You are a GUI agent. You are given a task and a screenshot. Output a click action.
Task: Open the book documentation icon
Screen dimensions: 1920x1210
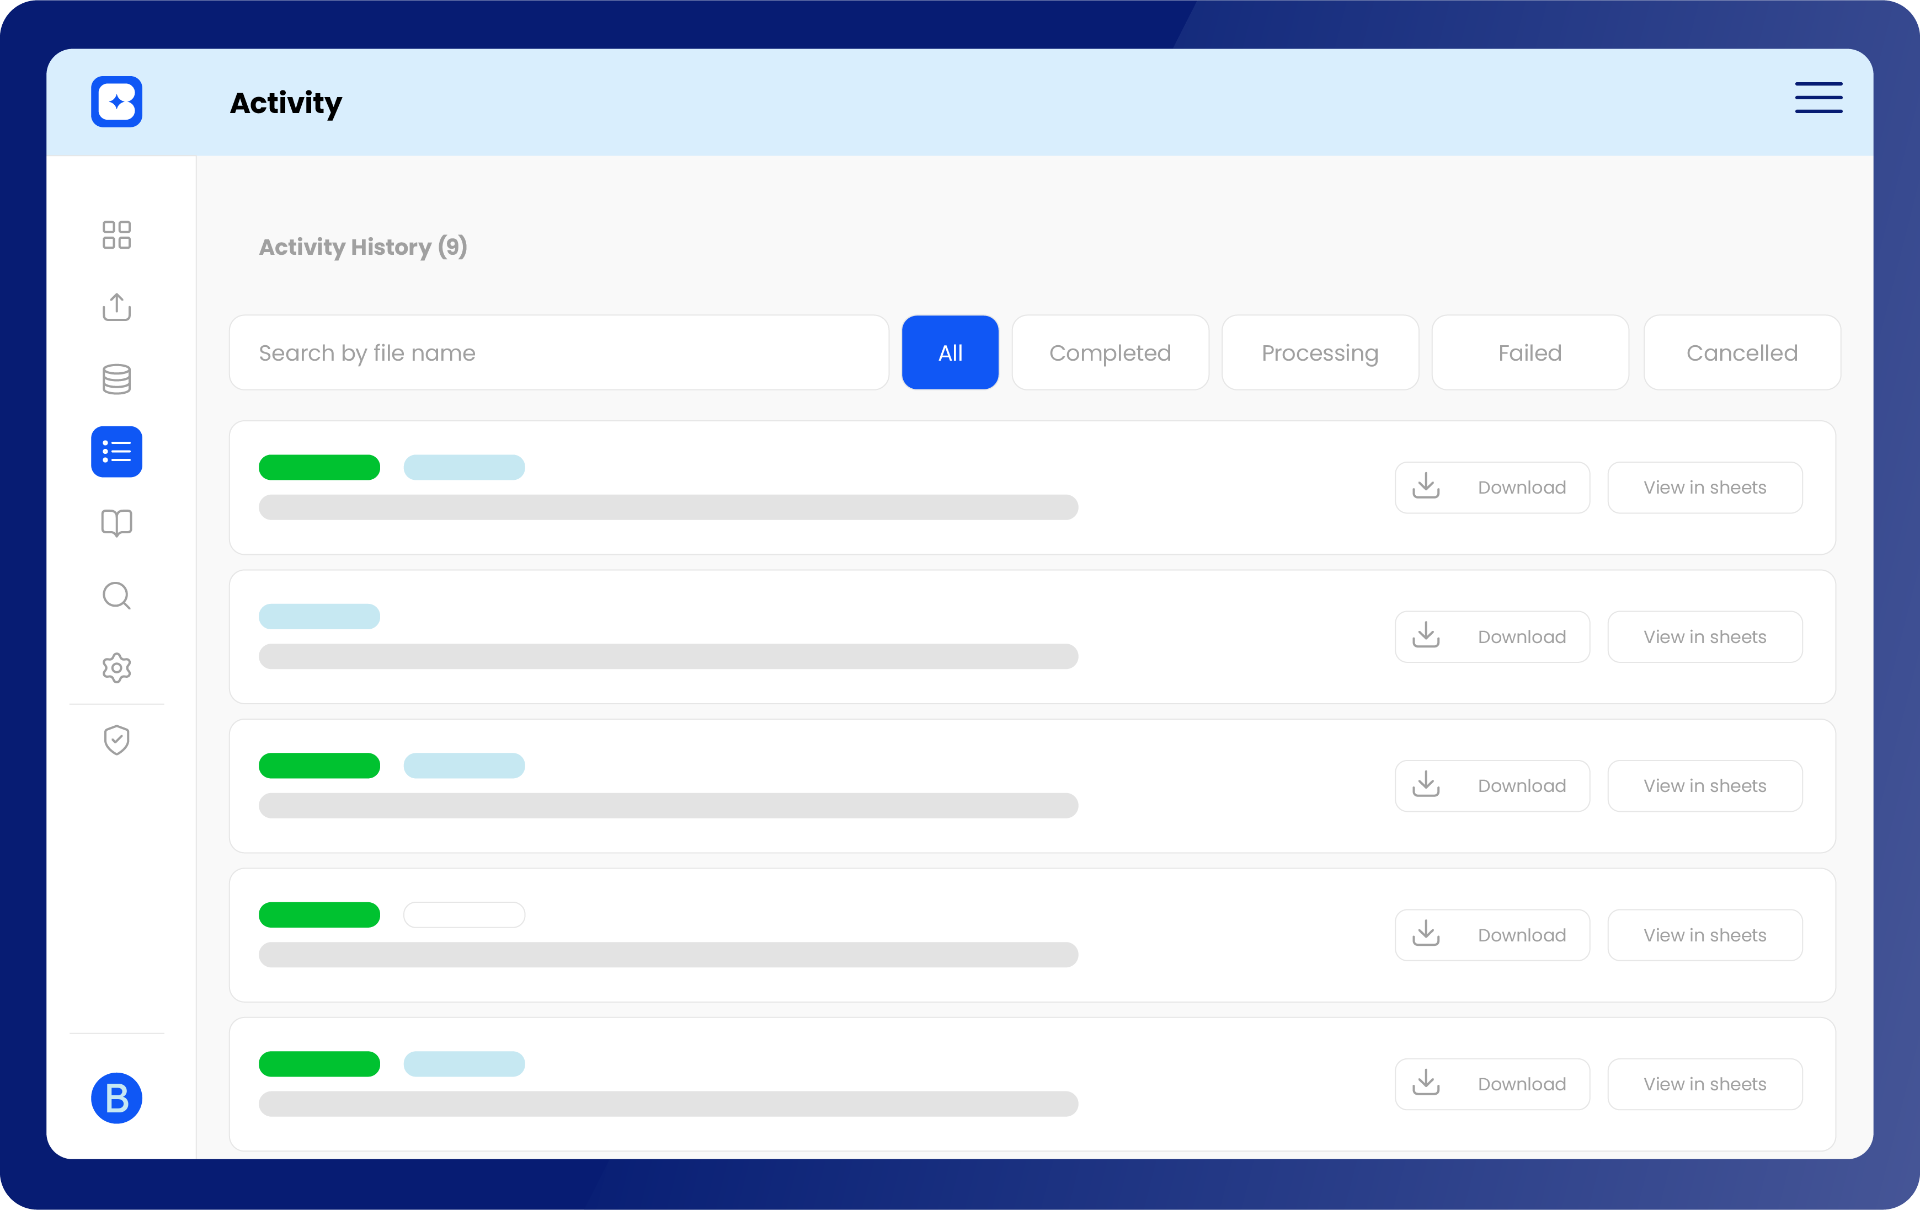tap(116, 523)
